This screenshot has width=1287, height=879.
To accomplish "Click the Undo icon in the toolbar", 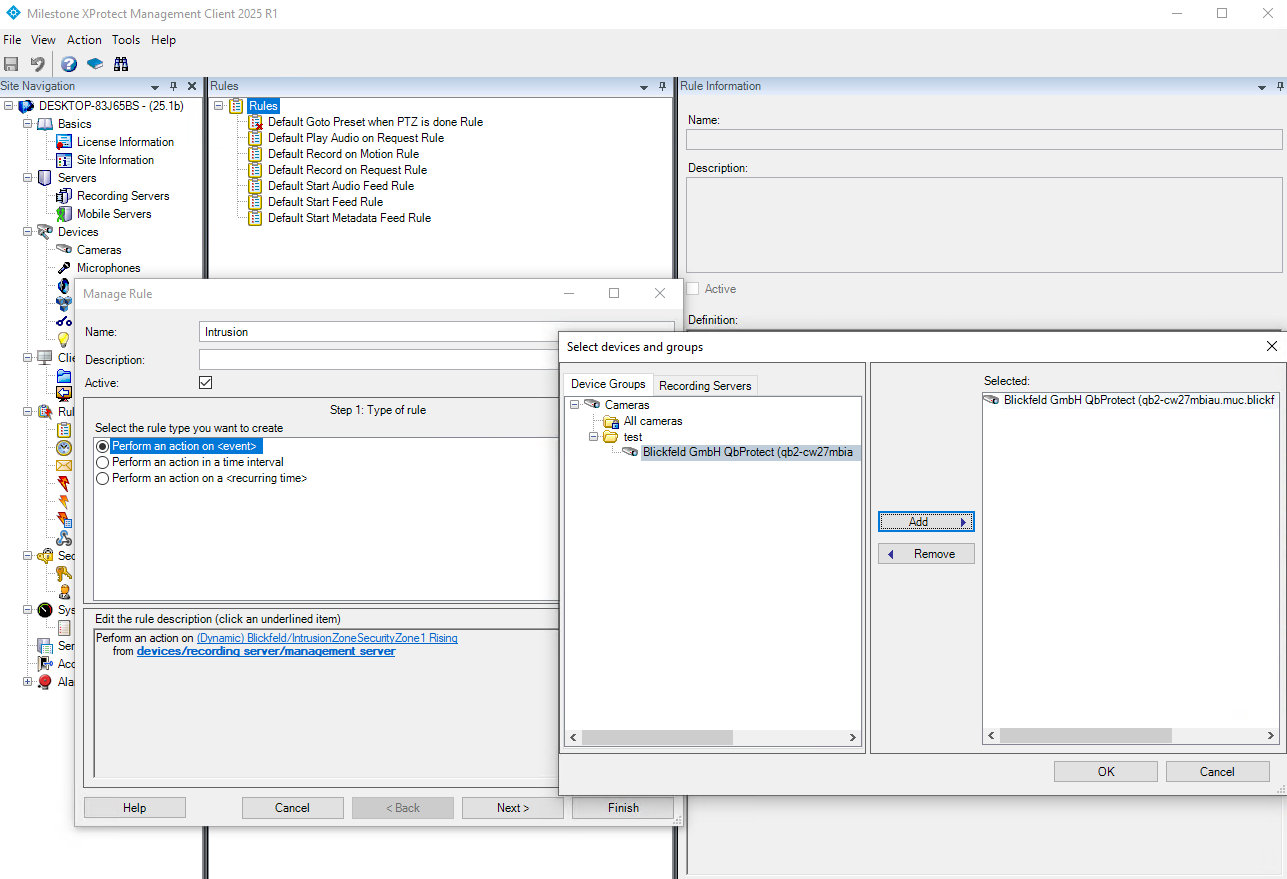I will 38,64.
